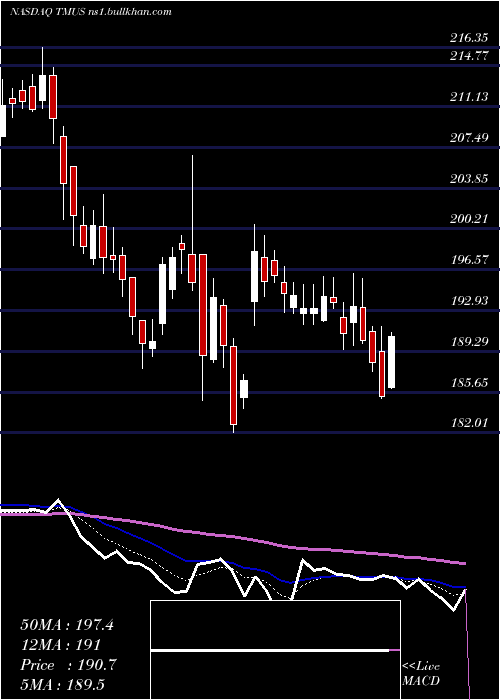
Task: Click the 214.77 price level label
Action: coord(468,56)
